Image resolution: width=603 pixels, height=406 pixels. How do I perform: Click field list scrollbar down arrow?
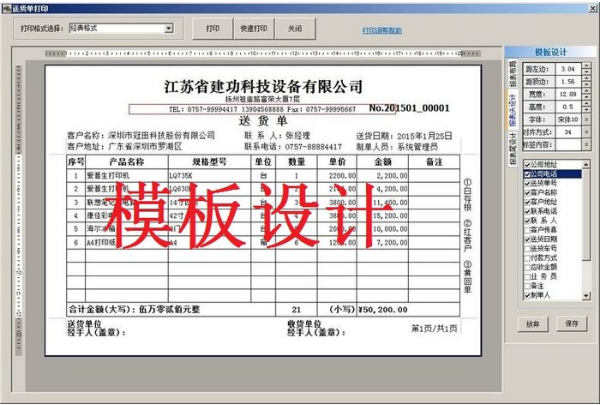pyautogui.click(x=586, y=296)
